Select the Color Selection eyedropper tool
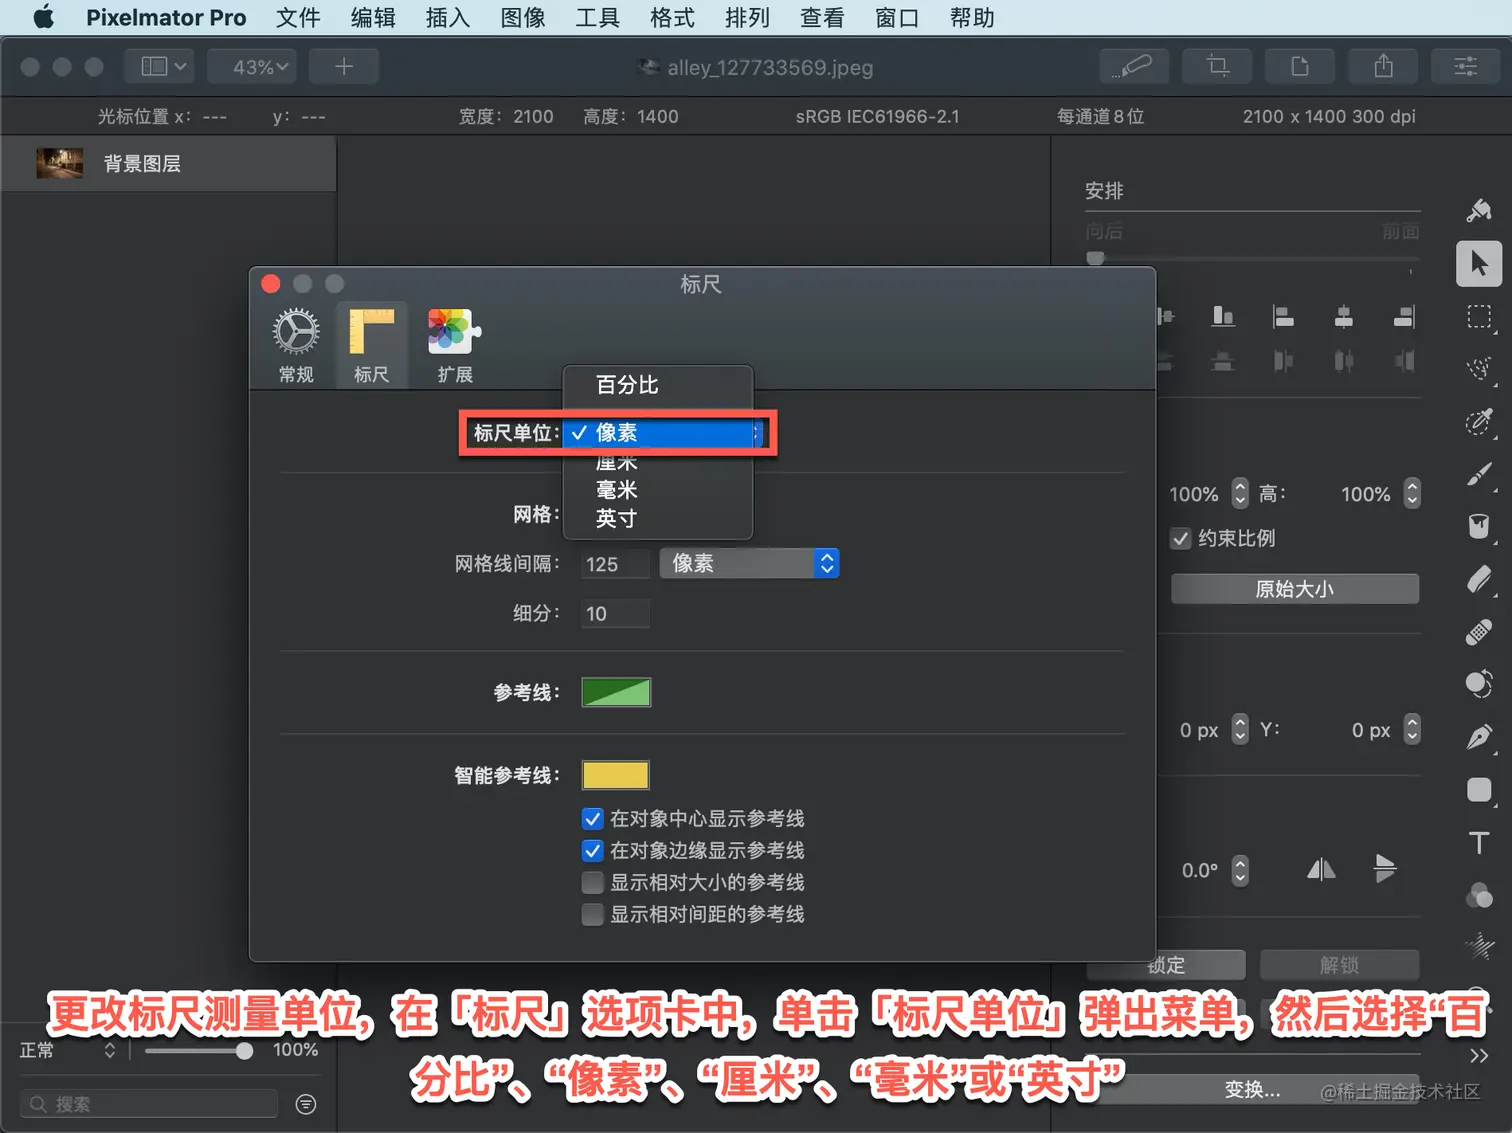Image resolution: width=1512 pixels, height=1133 pixels. (x=1479, y=421)
